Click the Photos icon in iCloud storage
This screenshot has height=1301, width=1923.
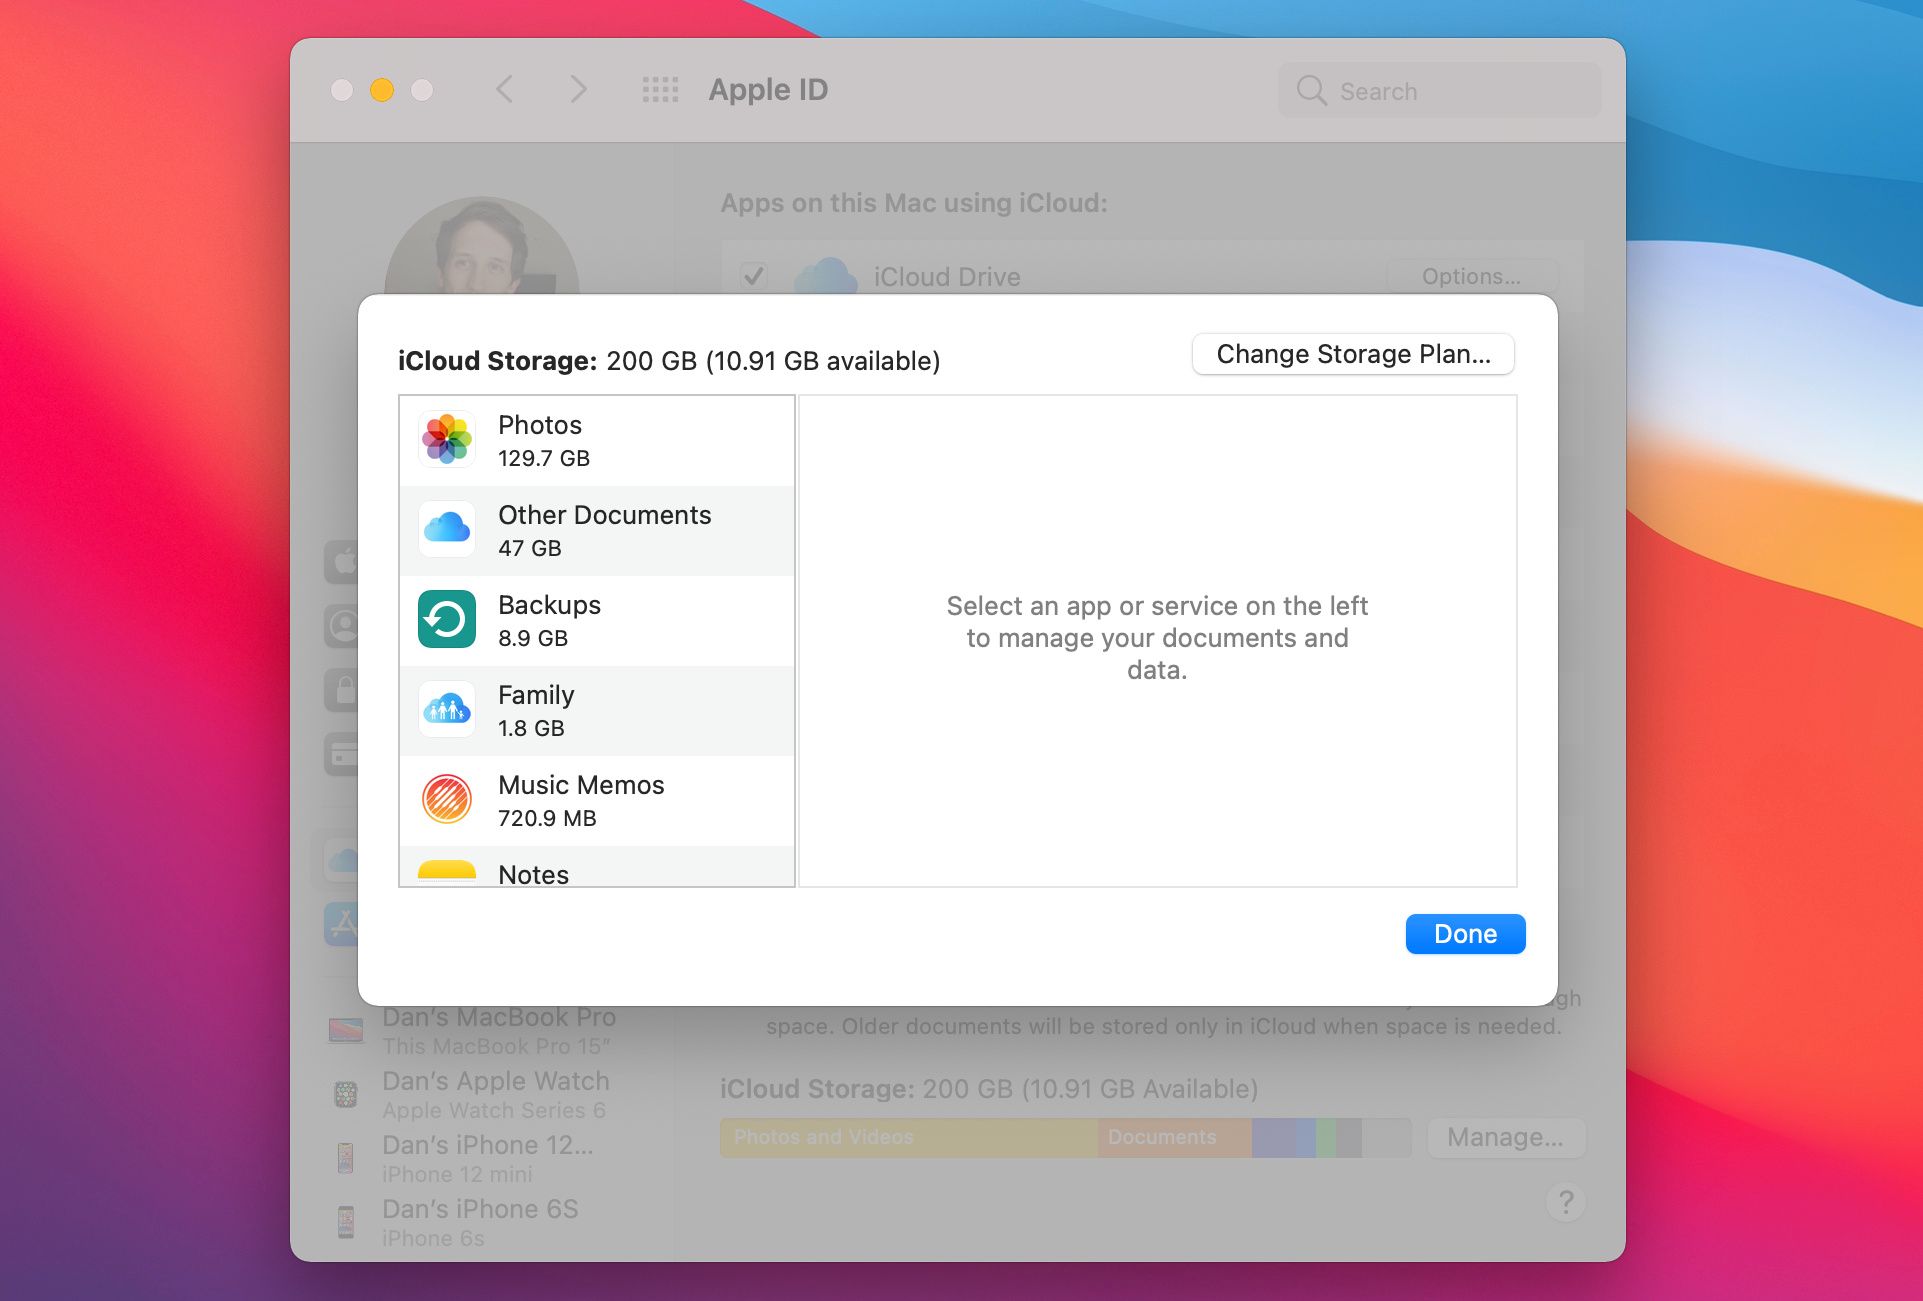point(446,439)
